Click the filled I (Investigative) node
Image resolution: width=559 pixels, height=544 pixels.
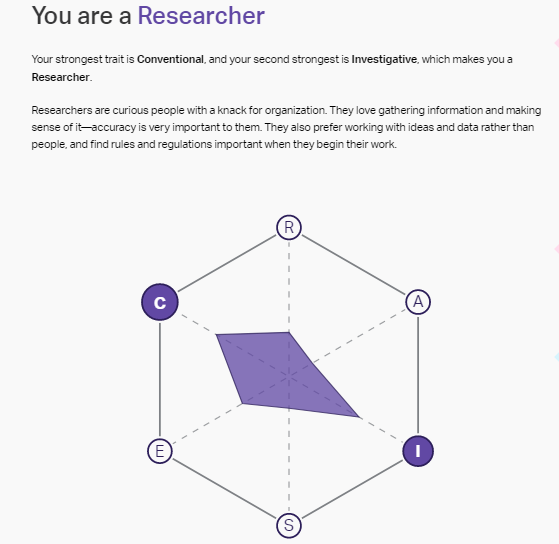[x=418, y=451]
